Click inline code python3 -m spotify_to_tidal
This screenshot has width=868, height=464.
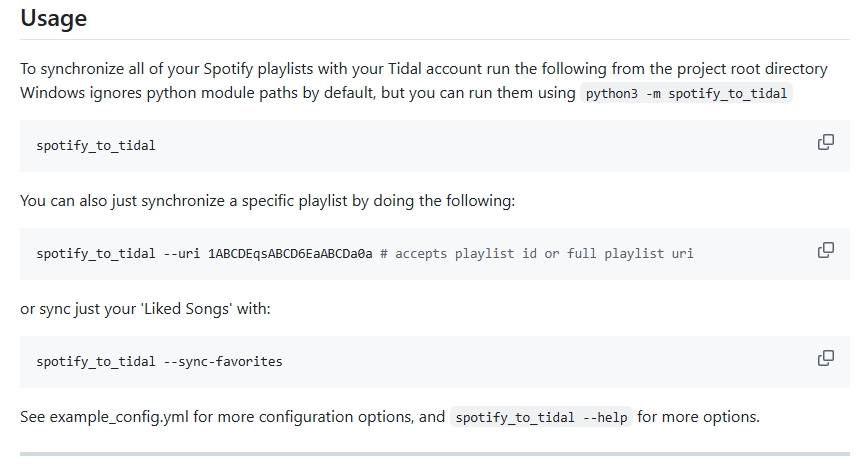[687, 93]
